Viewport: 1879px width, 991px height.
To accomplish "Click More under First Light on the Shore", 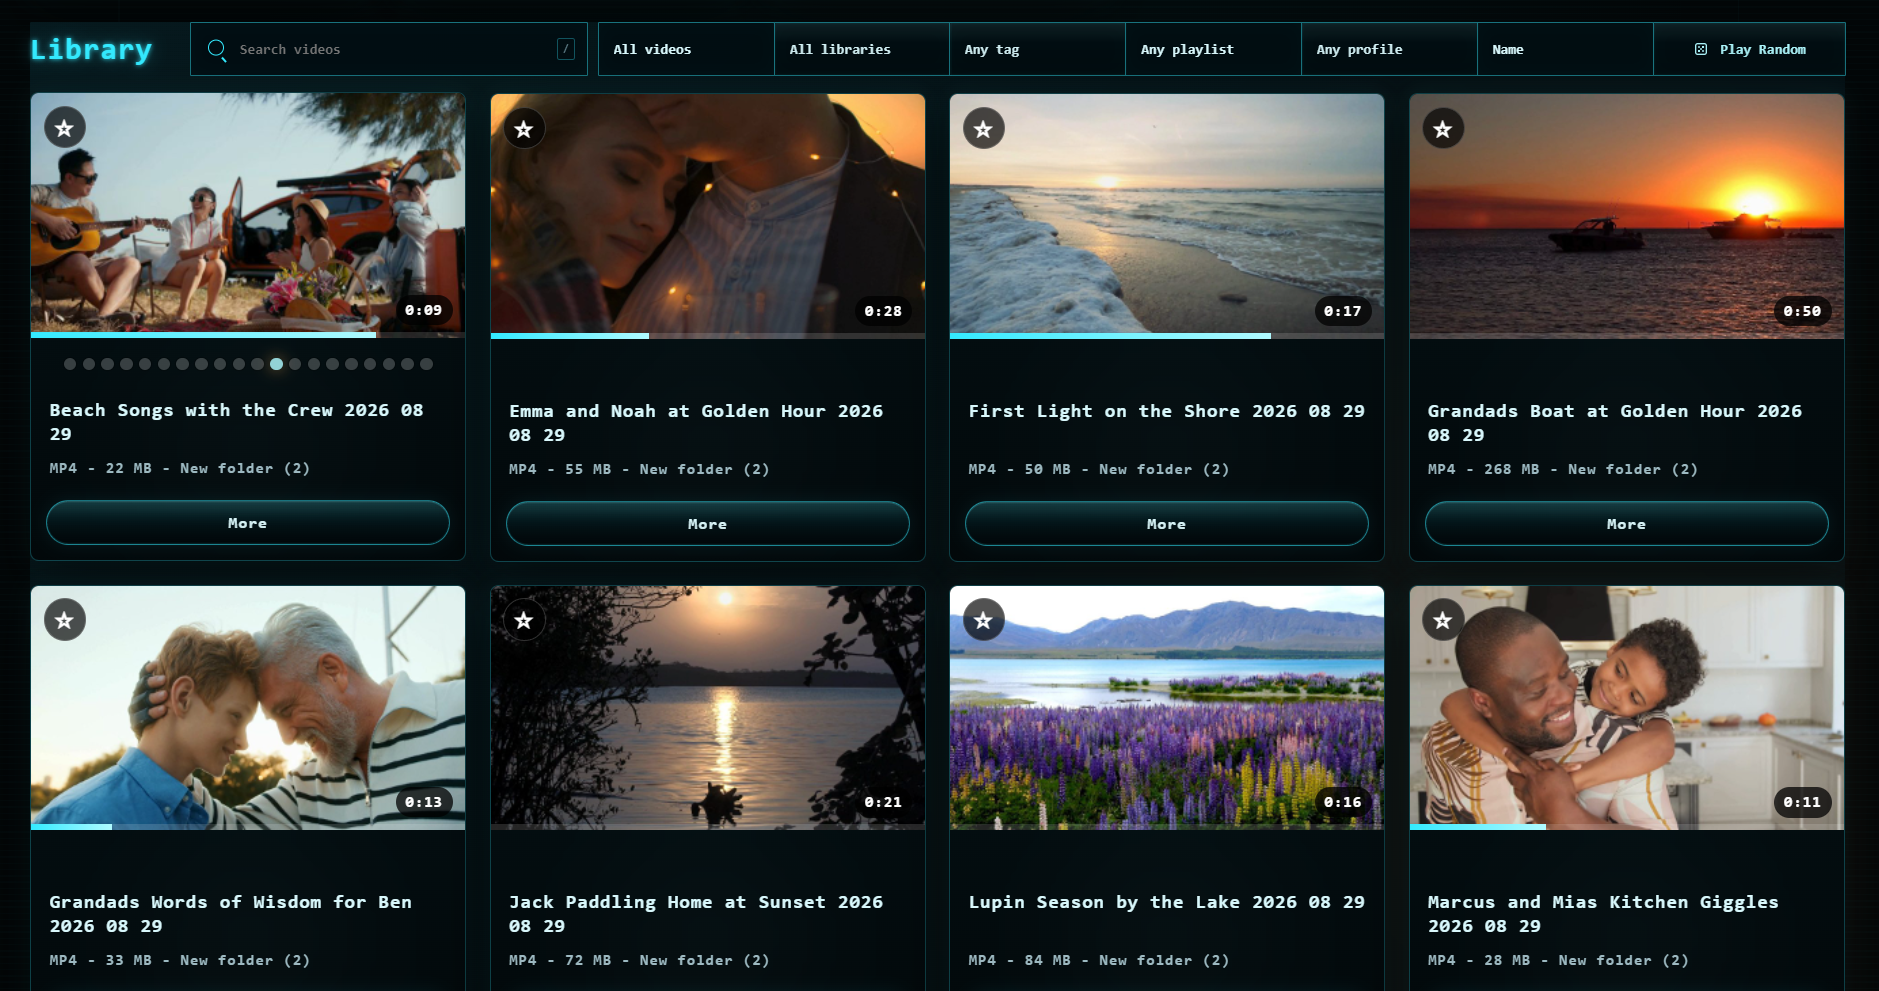I will pyautogui.click(x=1167, y=524).
